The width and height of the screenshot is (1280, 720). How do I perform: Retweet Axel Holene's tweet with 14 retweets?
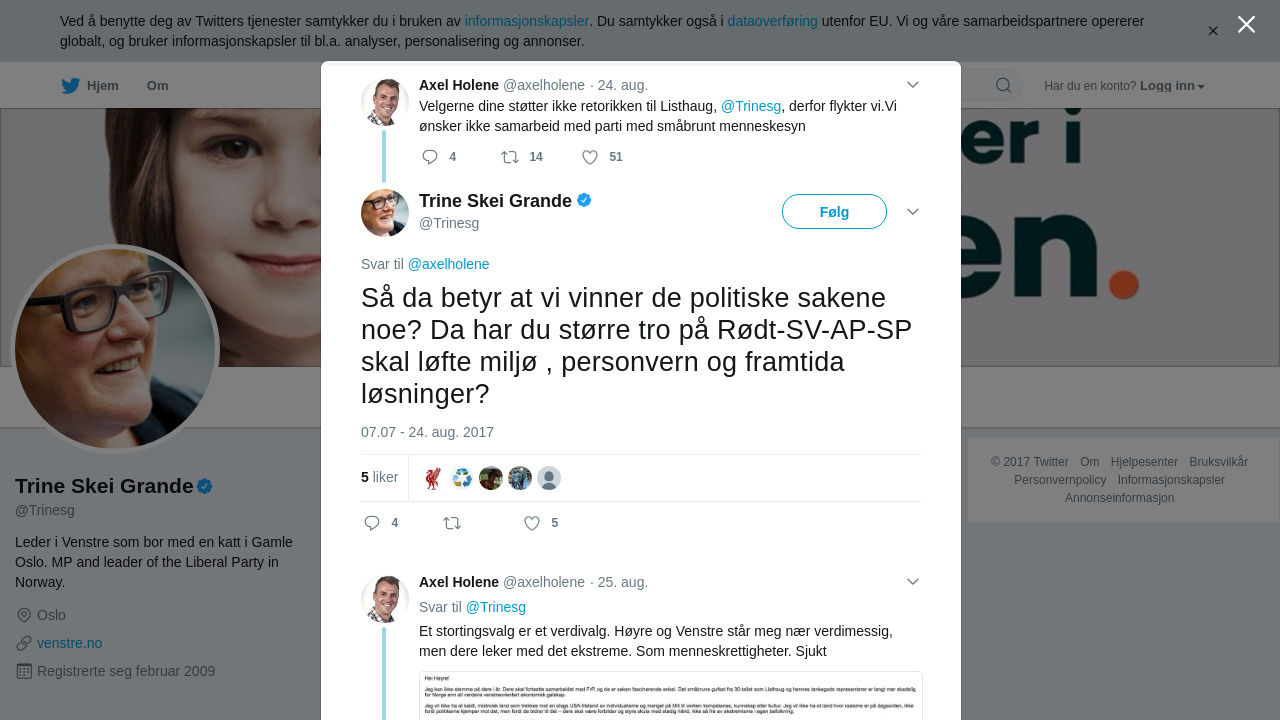(510, 157)
